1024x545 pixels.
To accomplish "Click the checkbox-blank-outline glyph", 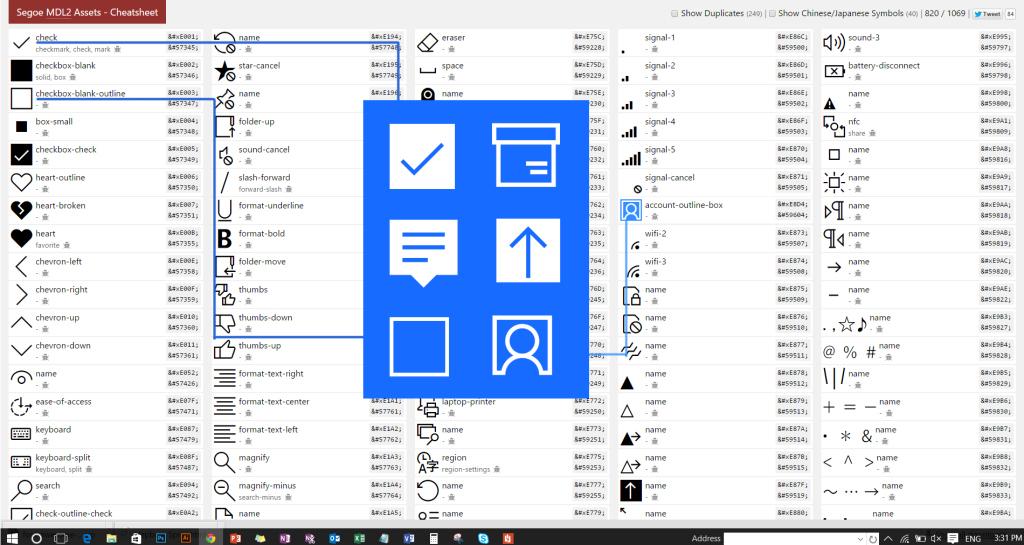I will click(21, 99).
